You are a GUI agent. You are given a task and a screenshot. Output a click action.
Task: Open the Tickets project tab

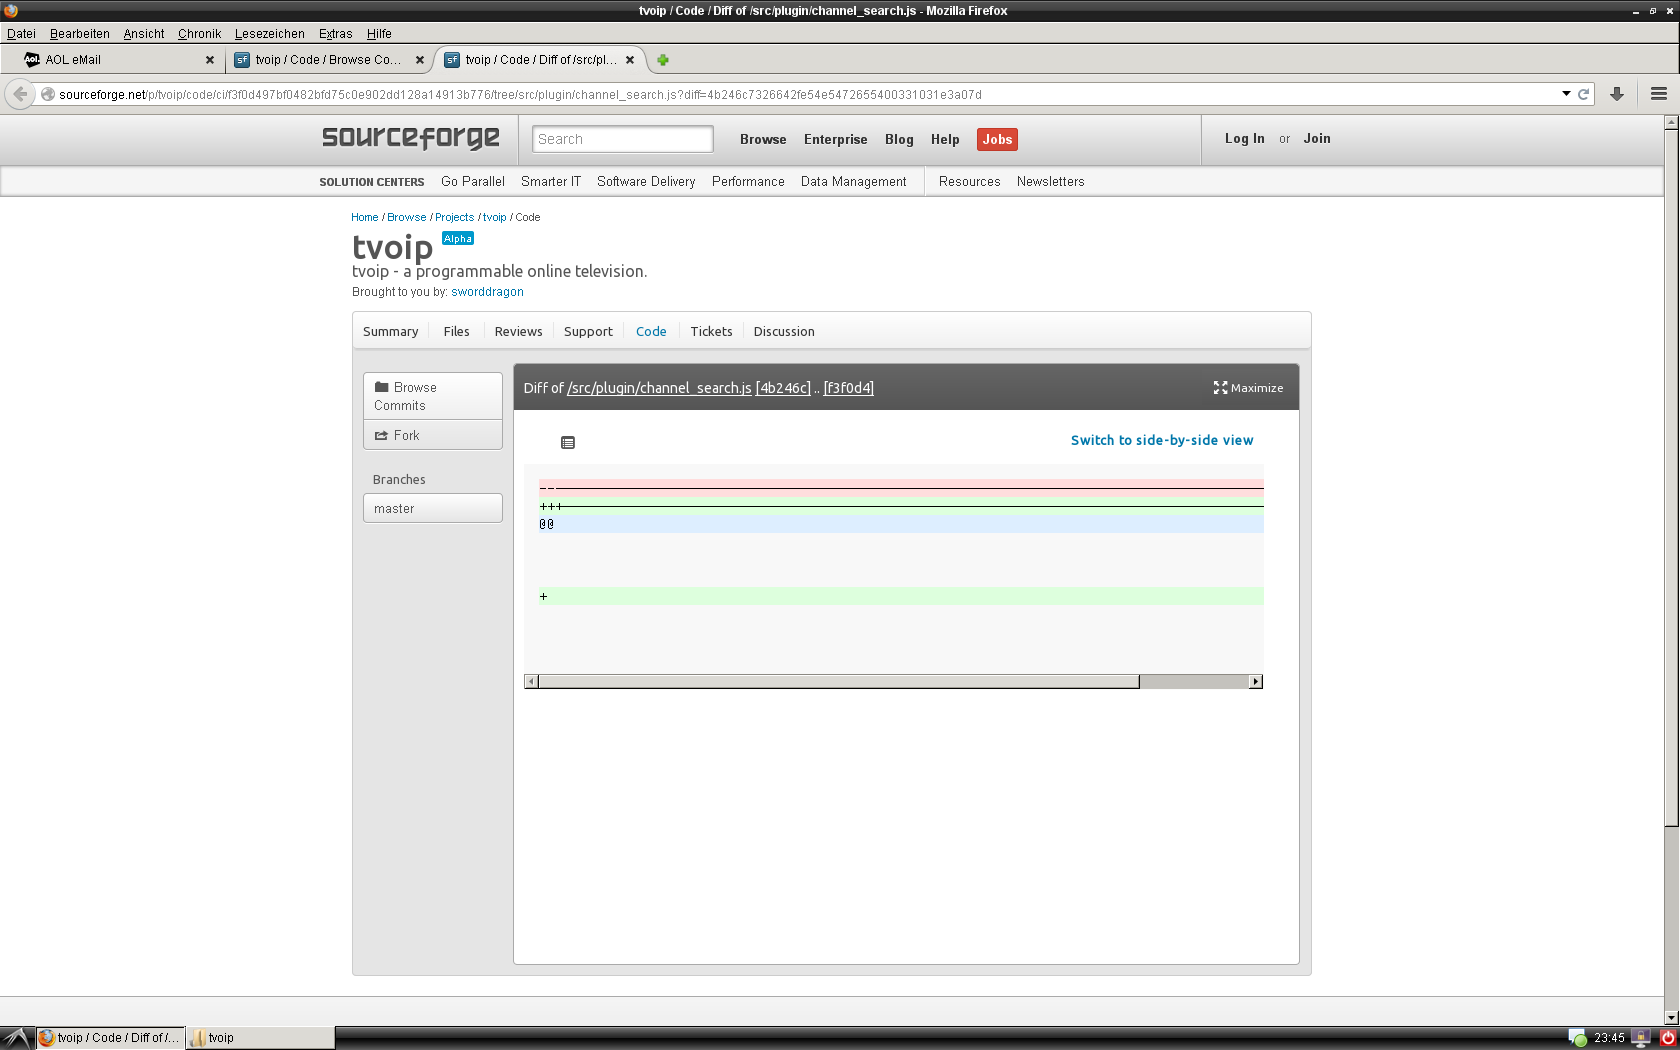click(x=711, y=332)
